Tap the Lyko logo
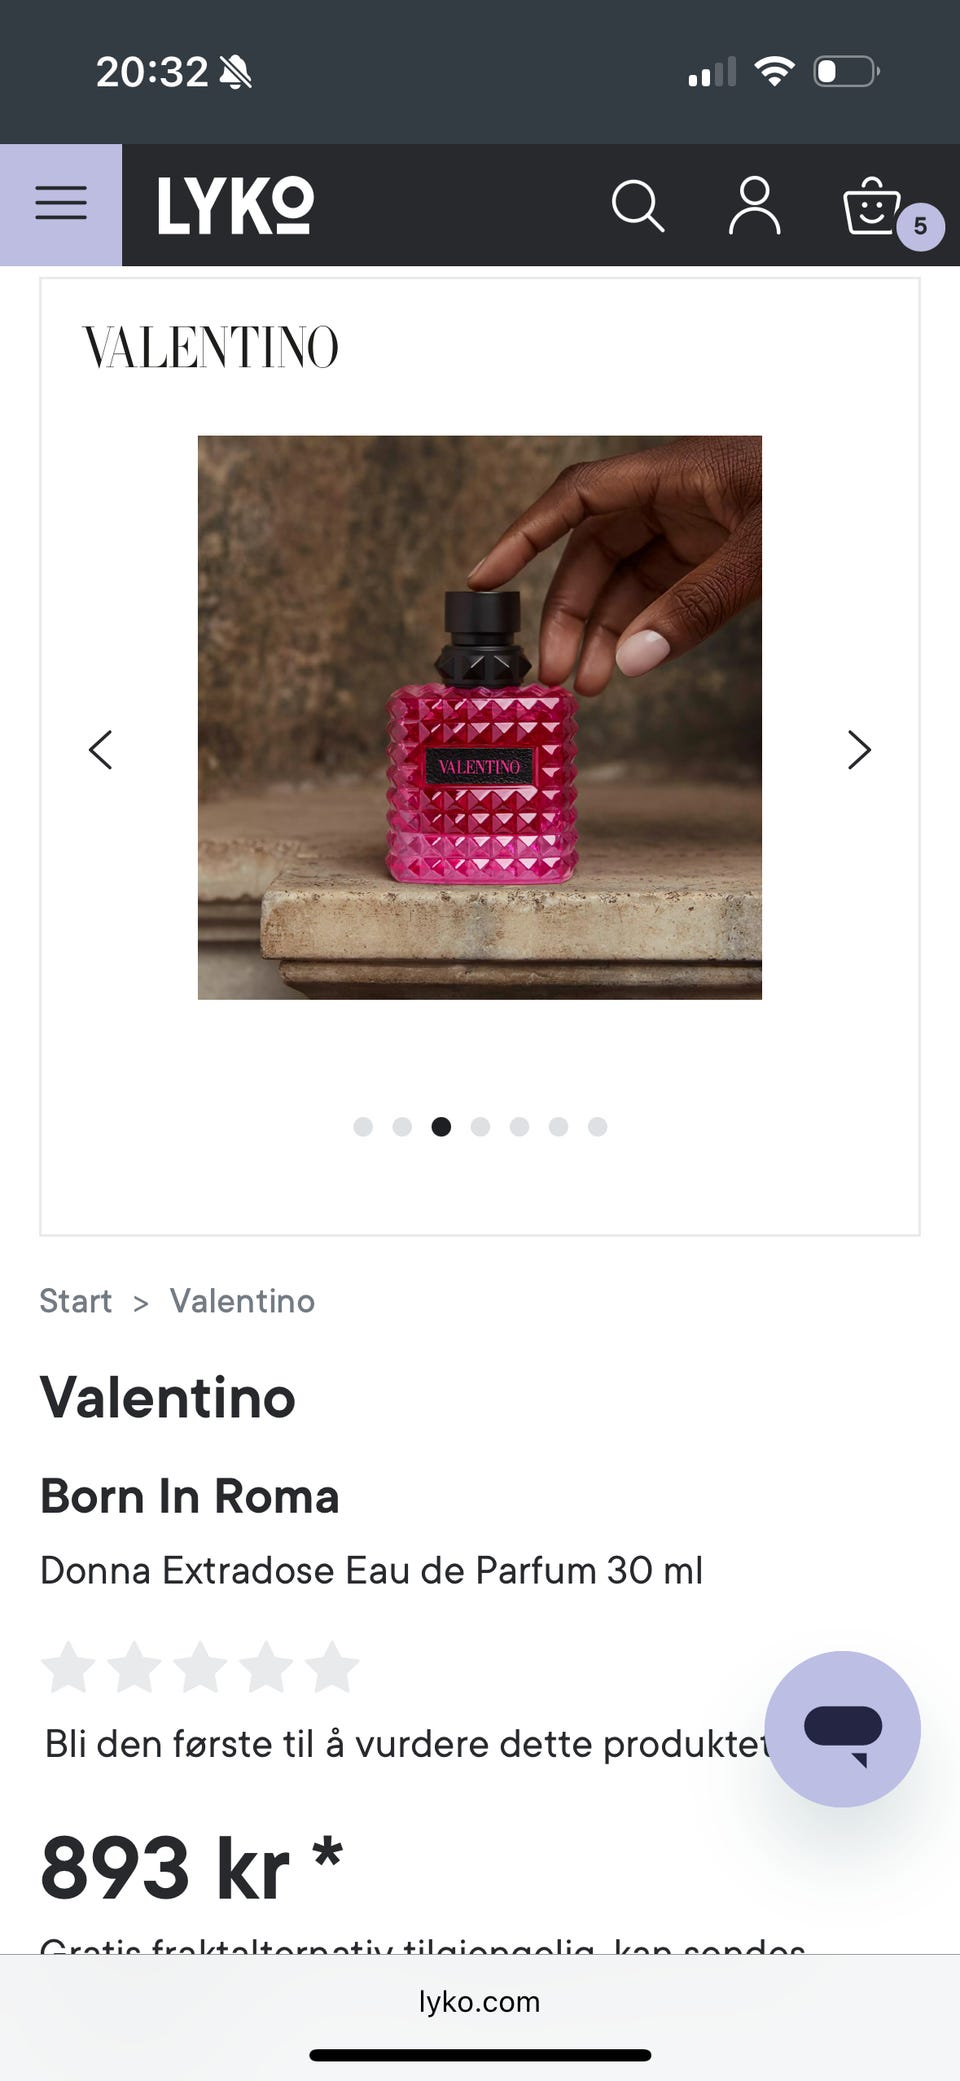Screen dimensions: 960x2081 coord(235,206)
